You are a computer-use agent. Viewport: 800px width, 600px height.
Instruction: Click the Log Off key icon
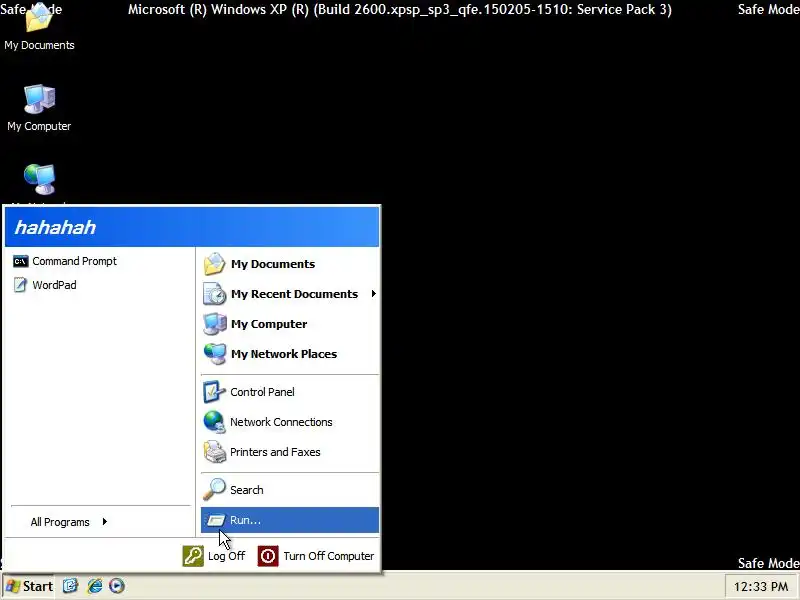click(193, 556)
